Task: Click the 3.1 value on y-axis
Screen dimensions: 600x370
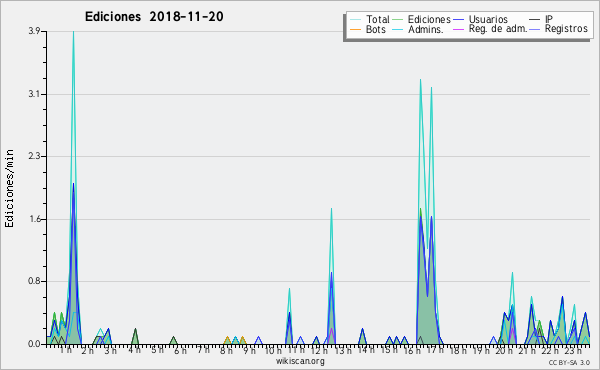Action: coord(35,94)
